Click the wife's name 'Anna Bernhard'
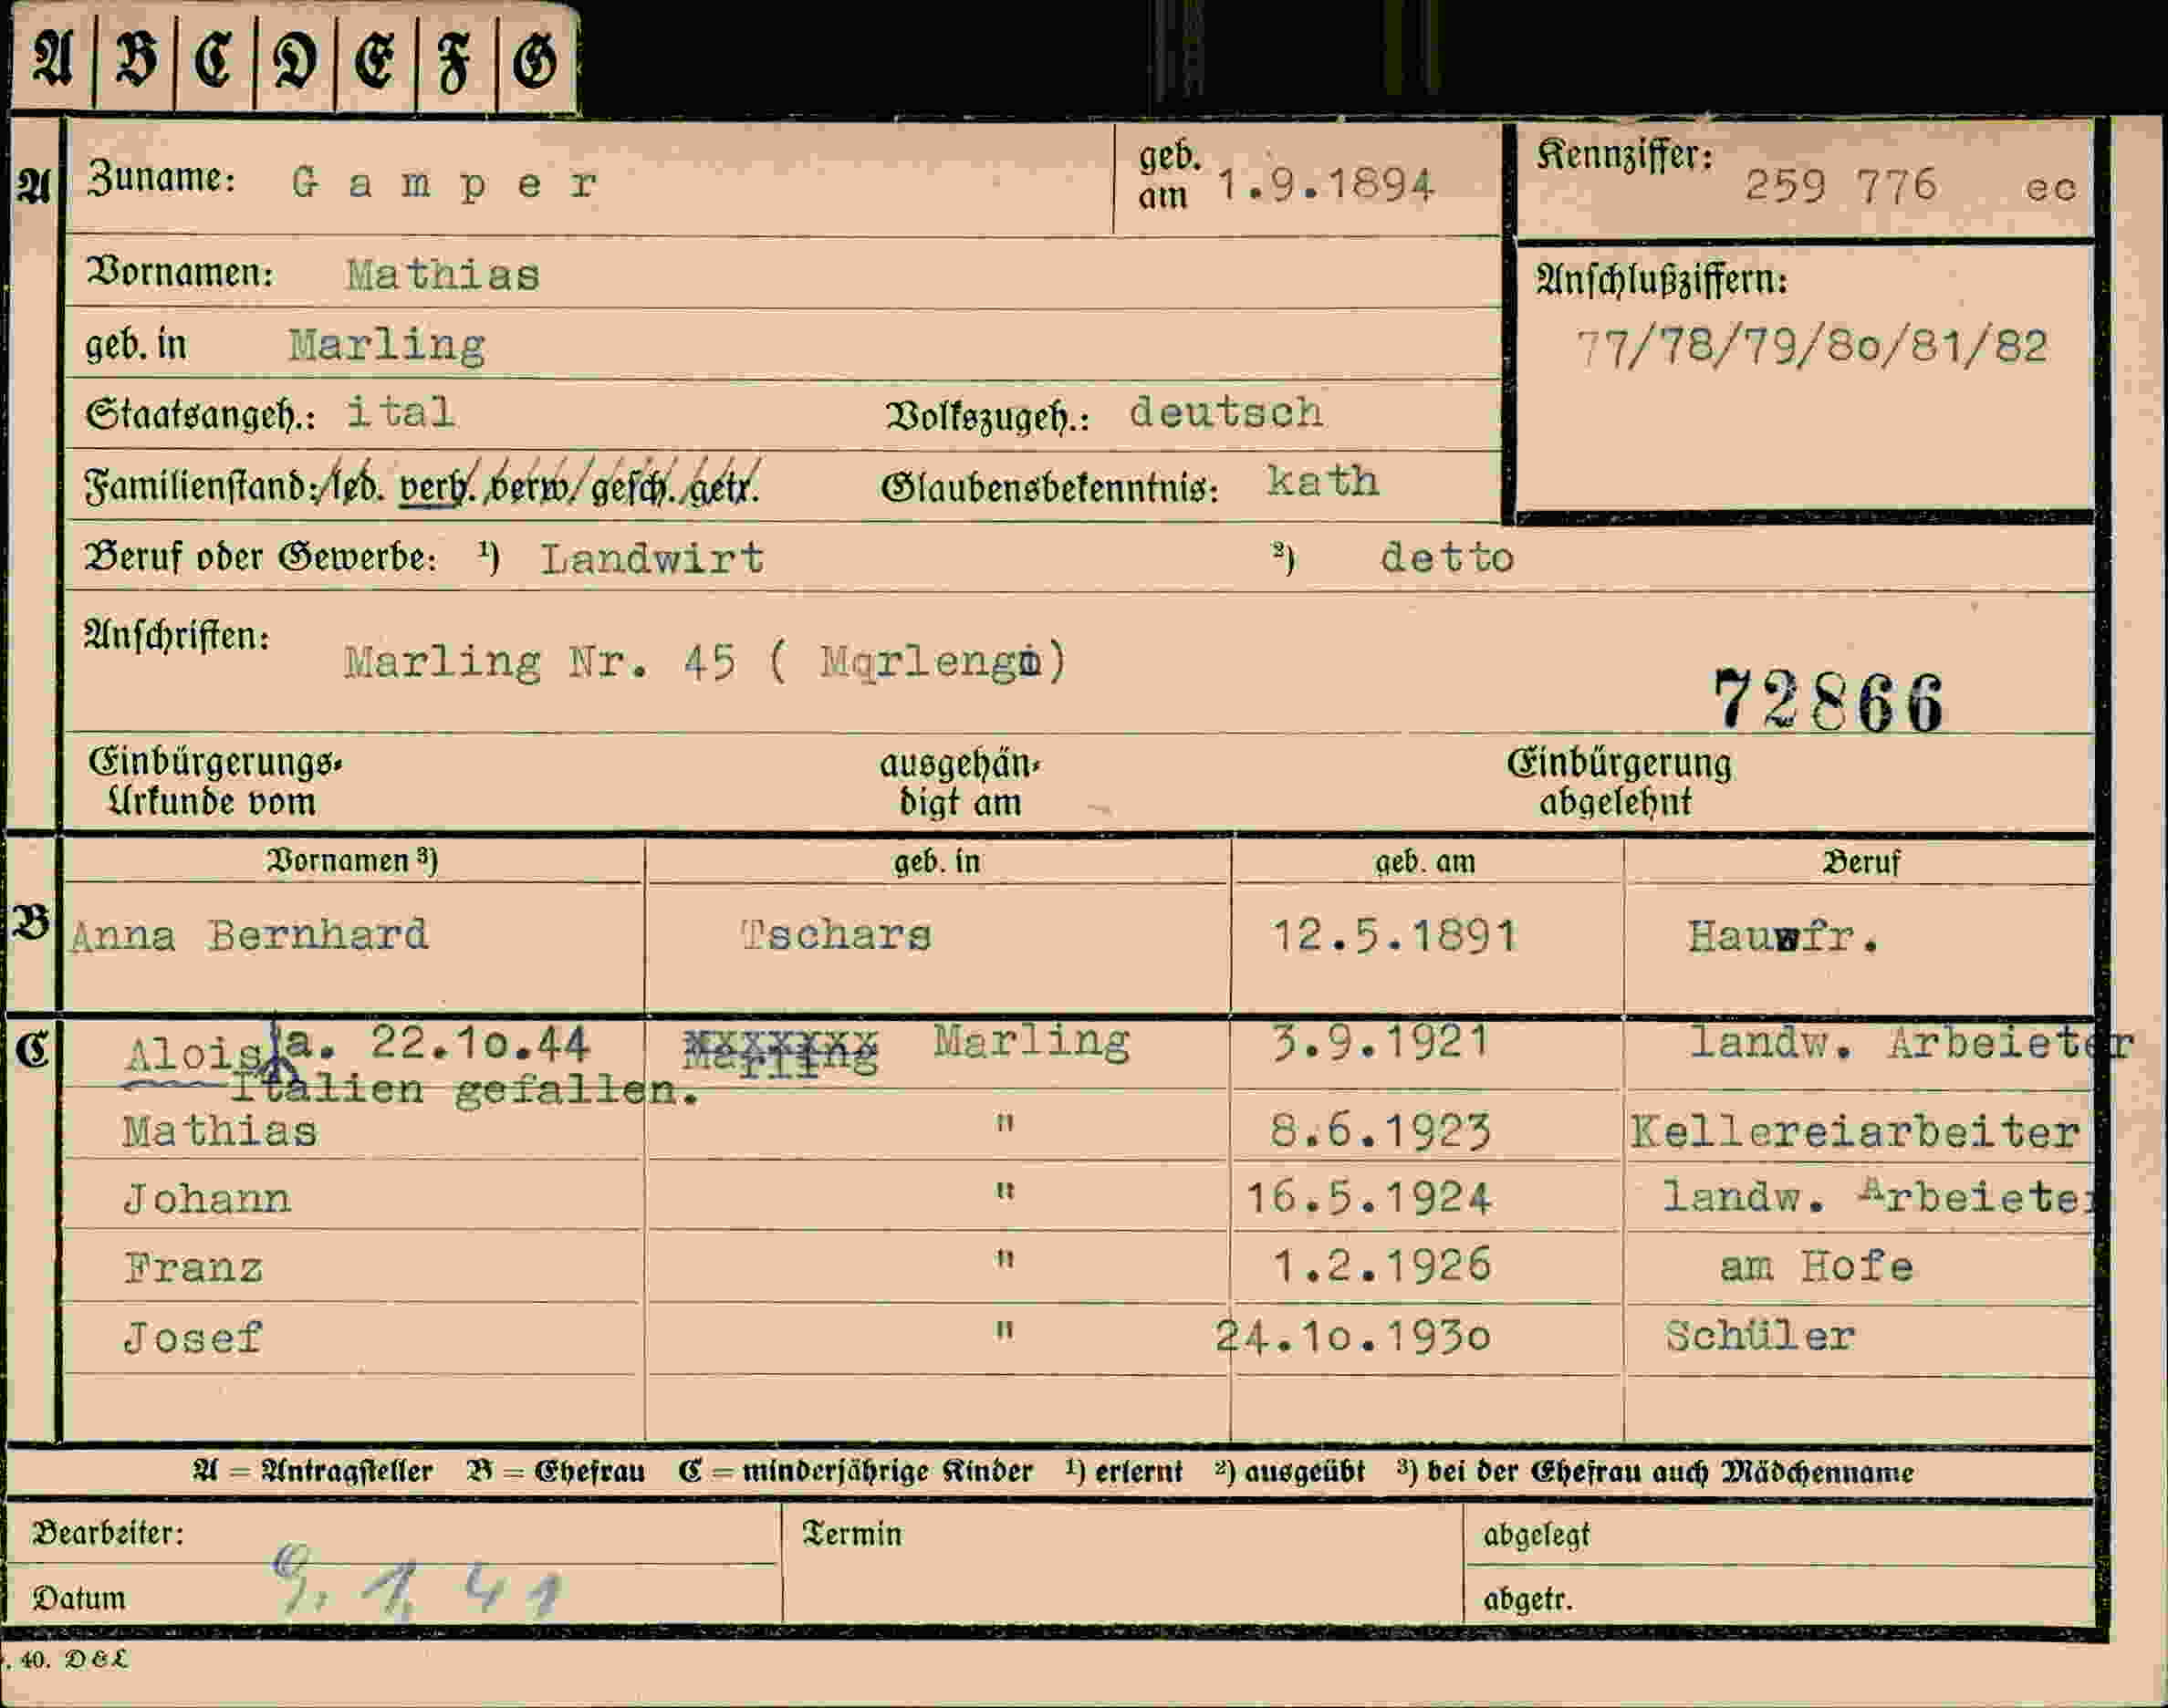This screenshot has height=1708, width=2168. [249, 936]
